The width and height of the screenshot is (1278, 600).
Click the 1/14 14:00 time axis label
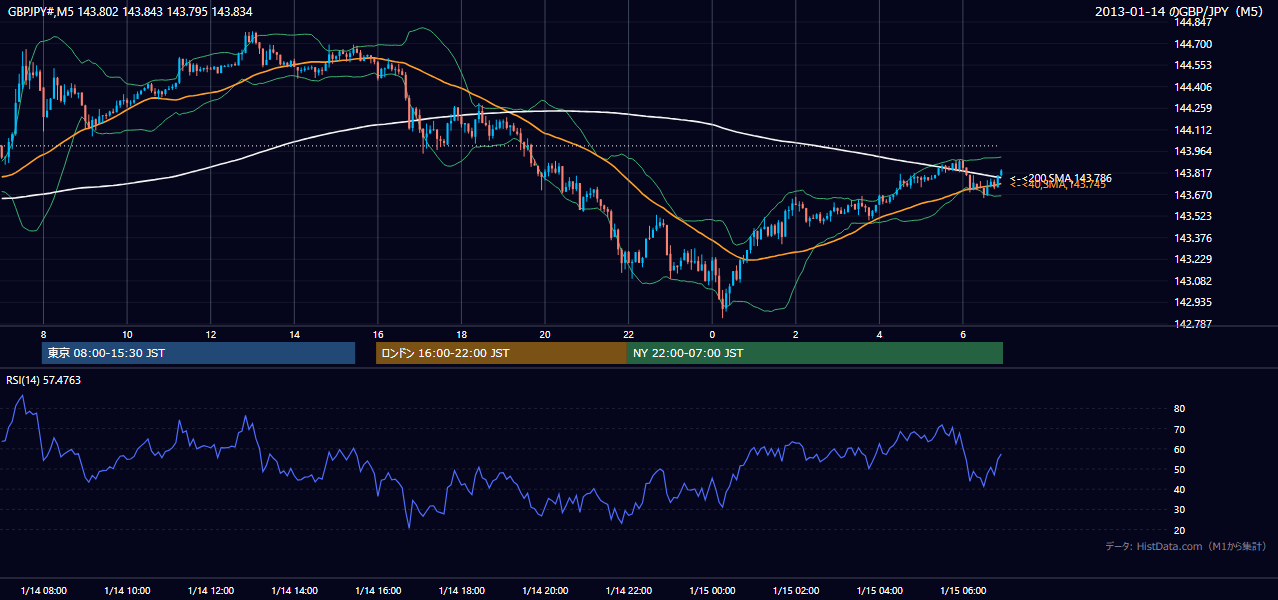(x=294, y=591)
